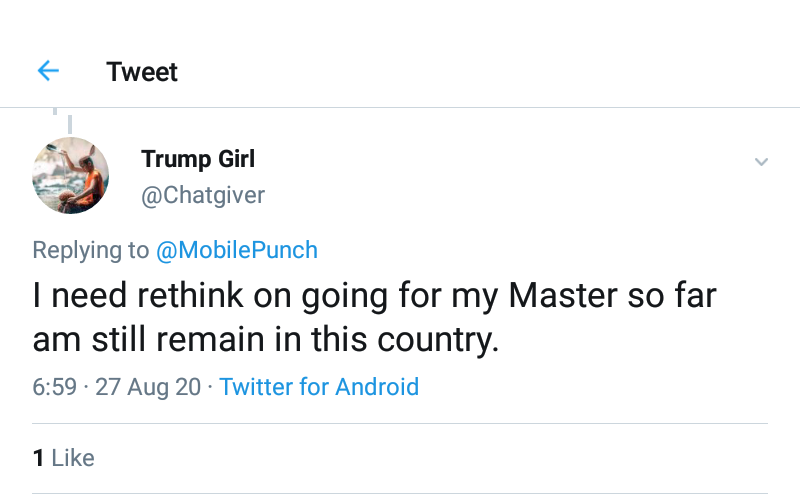800x496 pixels.
Task: Click the Twitter for Android source link
Action: (319, 387)
